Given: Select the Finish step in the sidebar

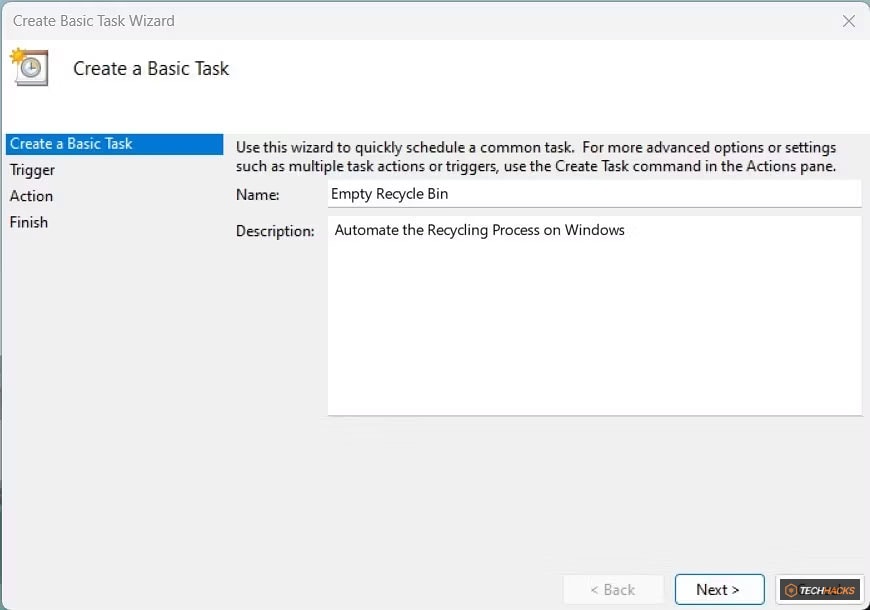Looking at the screenshot, I should (28, 222).
